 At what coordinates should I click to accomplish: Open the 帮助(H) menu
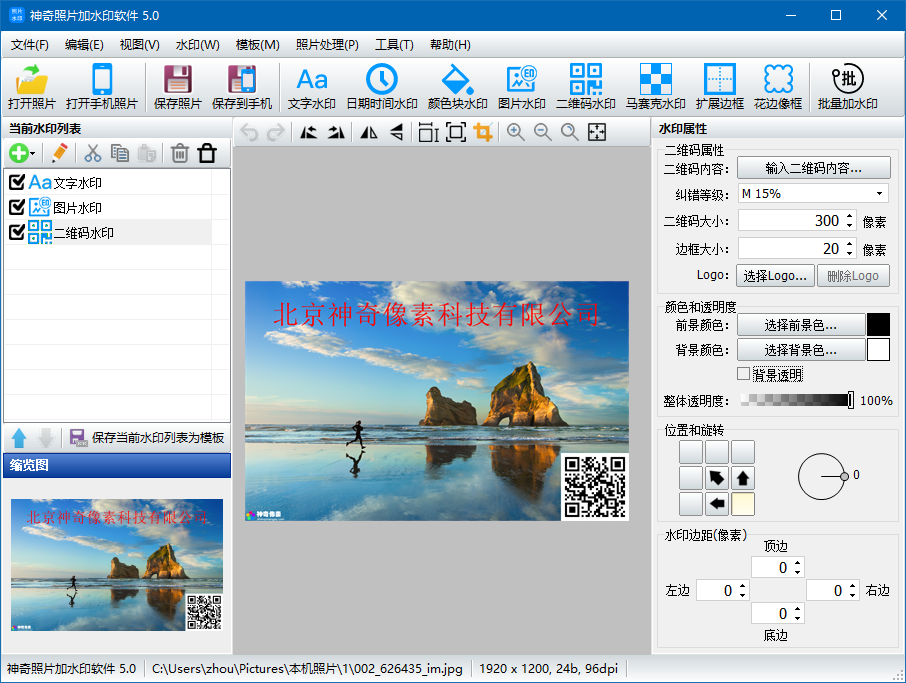(450, 44)
